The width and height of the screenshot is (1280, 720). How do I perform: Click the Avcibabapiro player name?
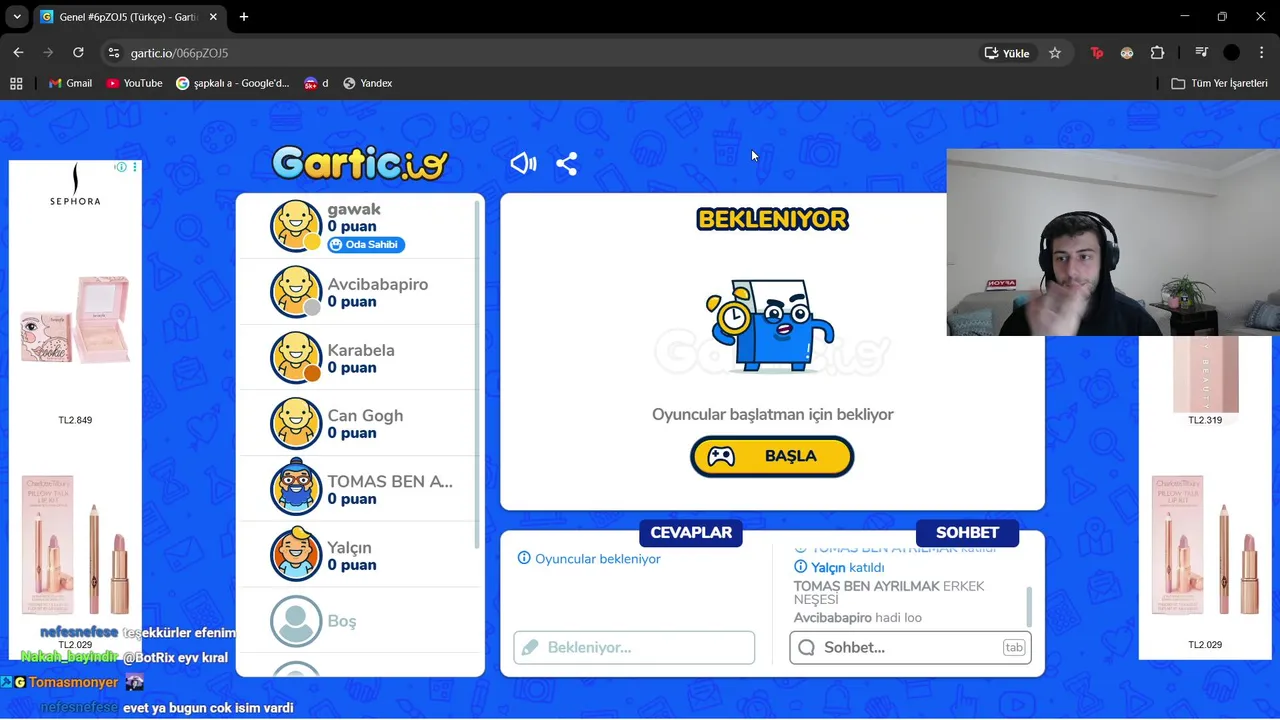coord(378,285)
